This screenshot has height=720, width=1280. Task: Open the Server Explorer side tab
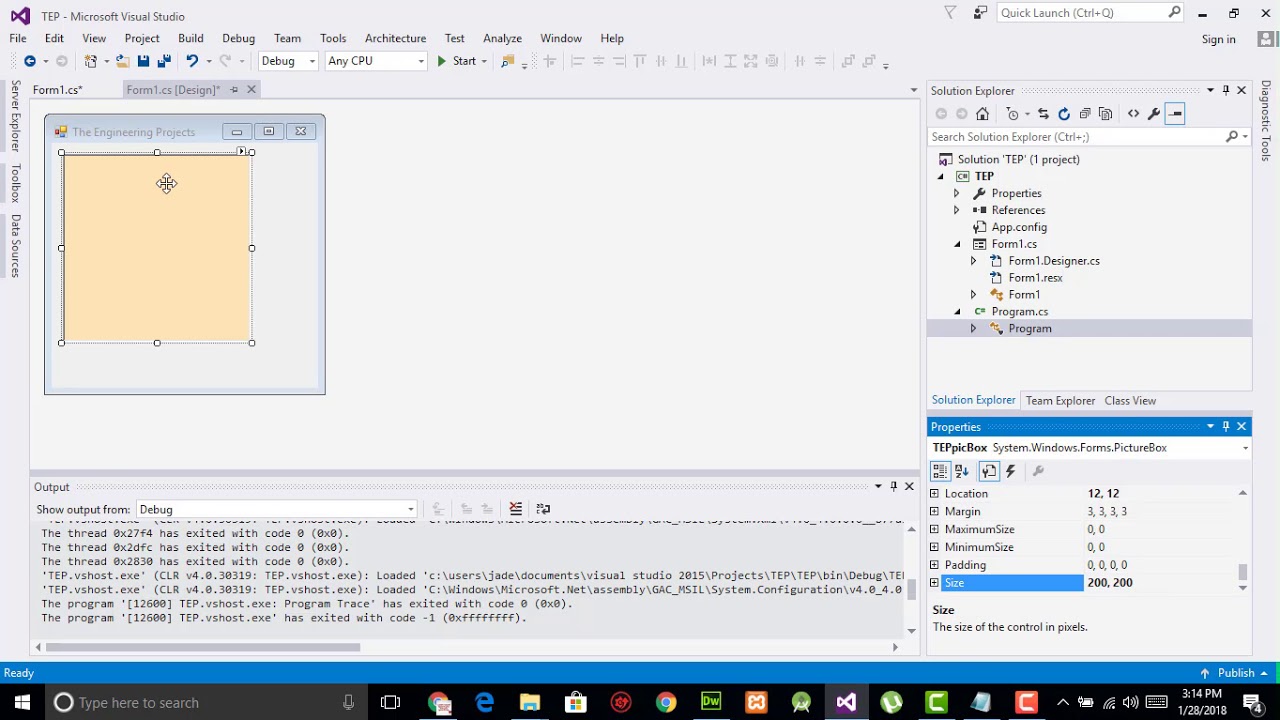(x=15, y=116)
